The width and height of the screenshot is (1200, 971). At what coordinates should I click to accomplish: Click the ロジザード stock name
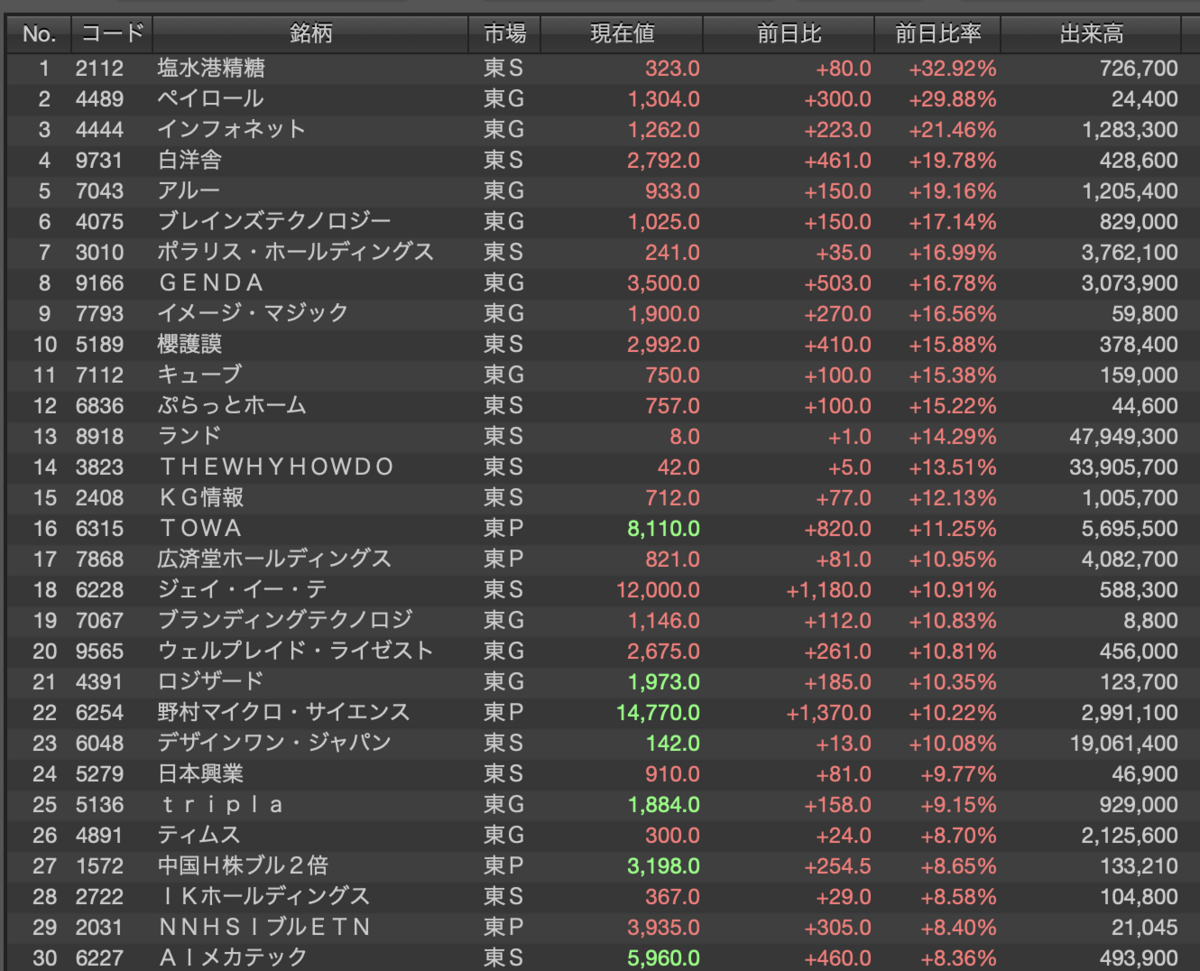(x=211, y=681)
